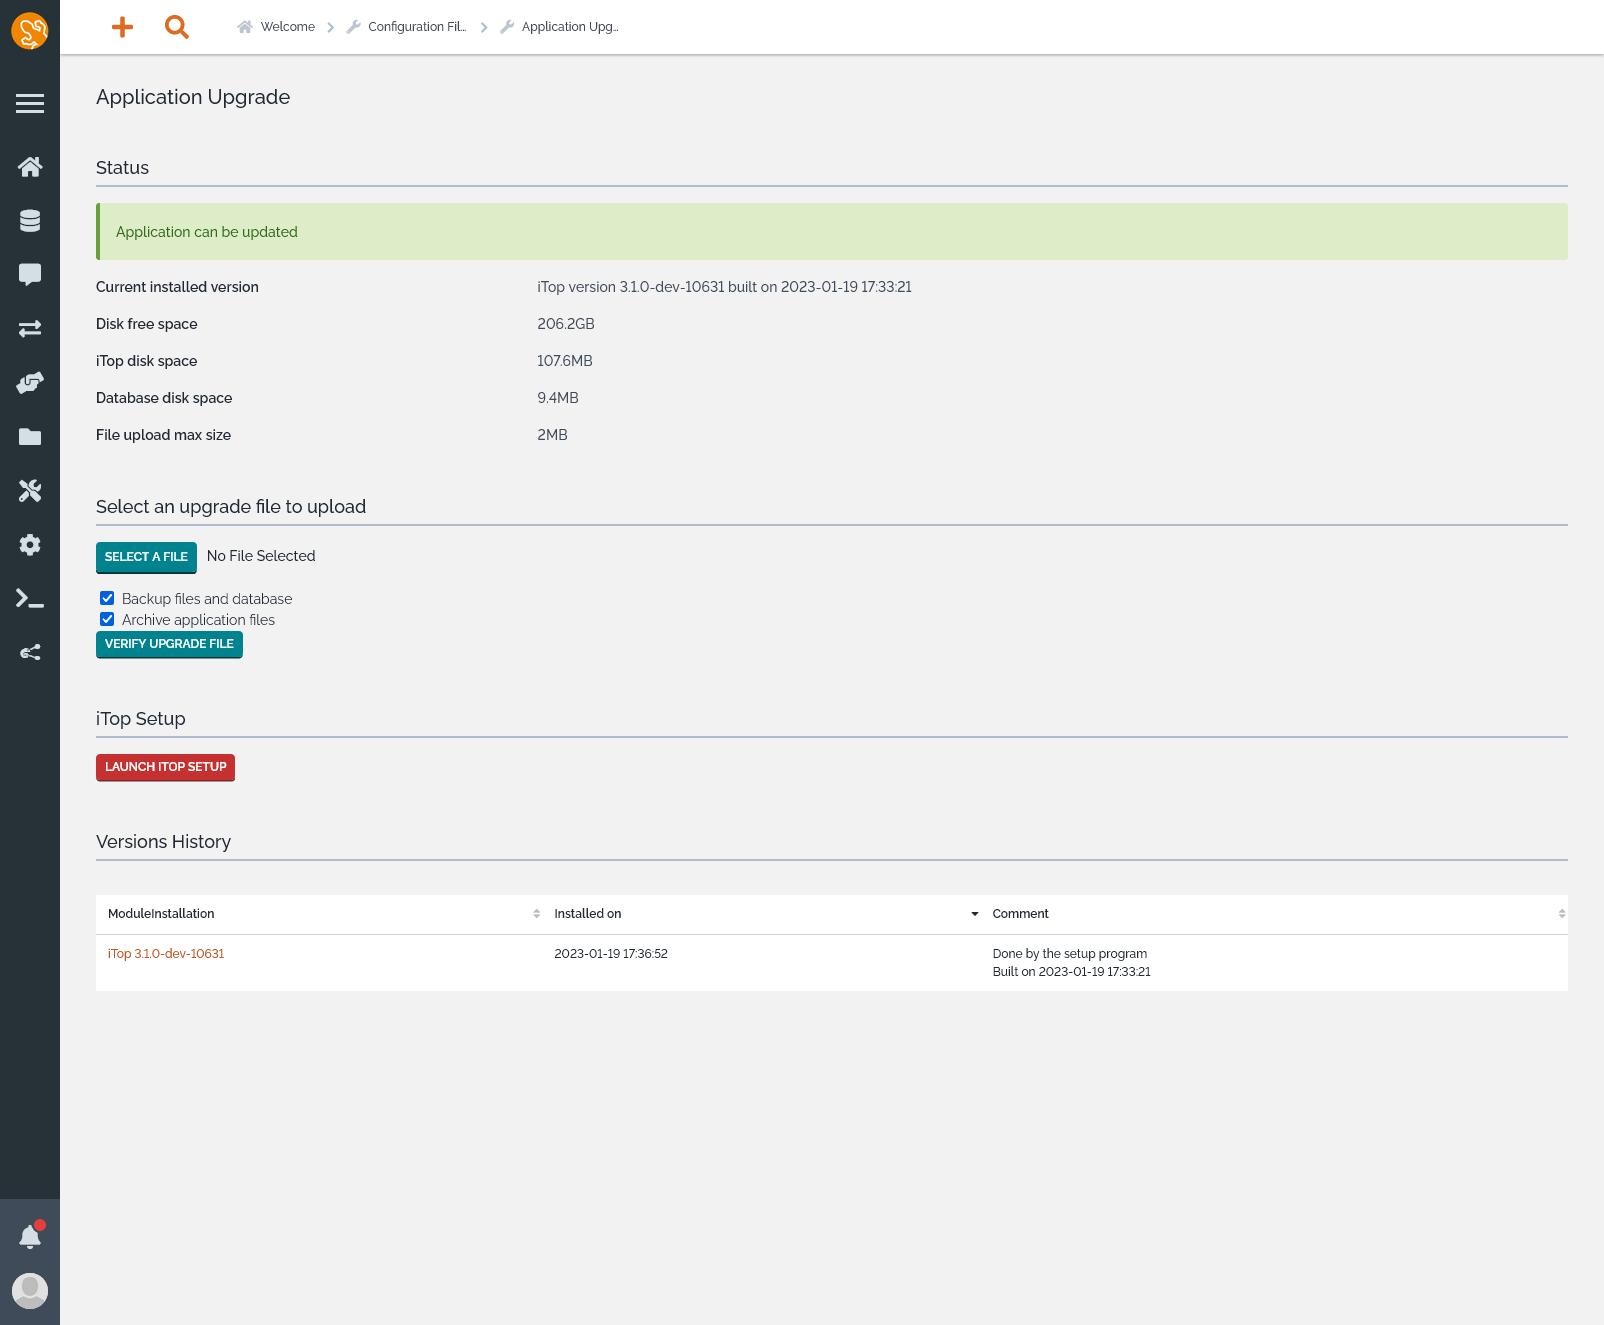Uncheck Archive application files
Screen dimensions: 1604x1325
107,619
